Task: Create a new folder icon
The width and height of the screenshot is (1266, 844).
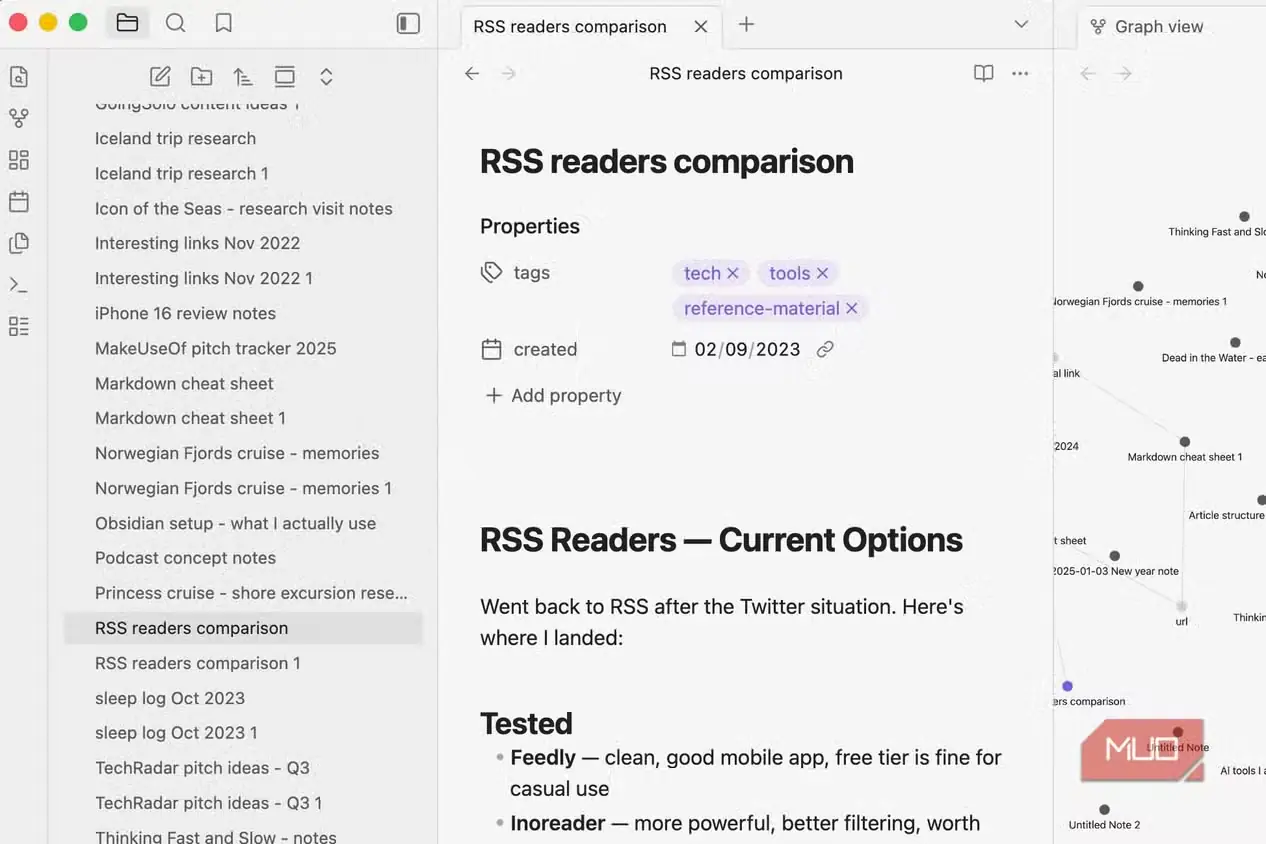Action: coord(202,76)
